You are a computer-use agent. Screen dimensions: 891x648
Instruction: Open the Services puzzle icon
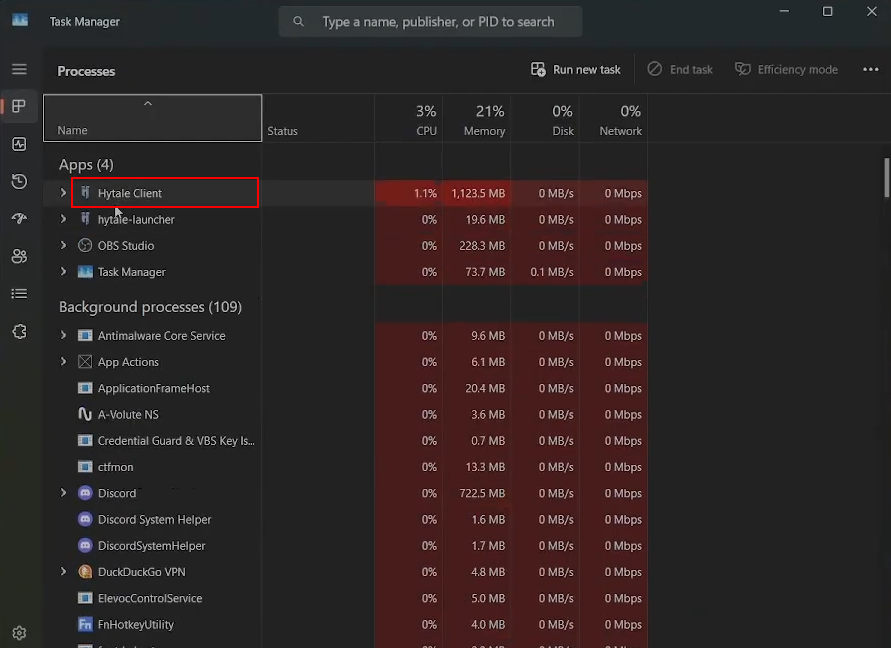click(19, 331)
